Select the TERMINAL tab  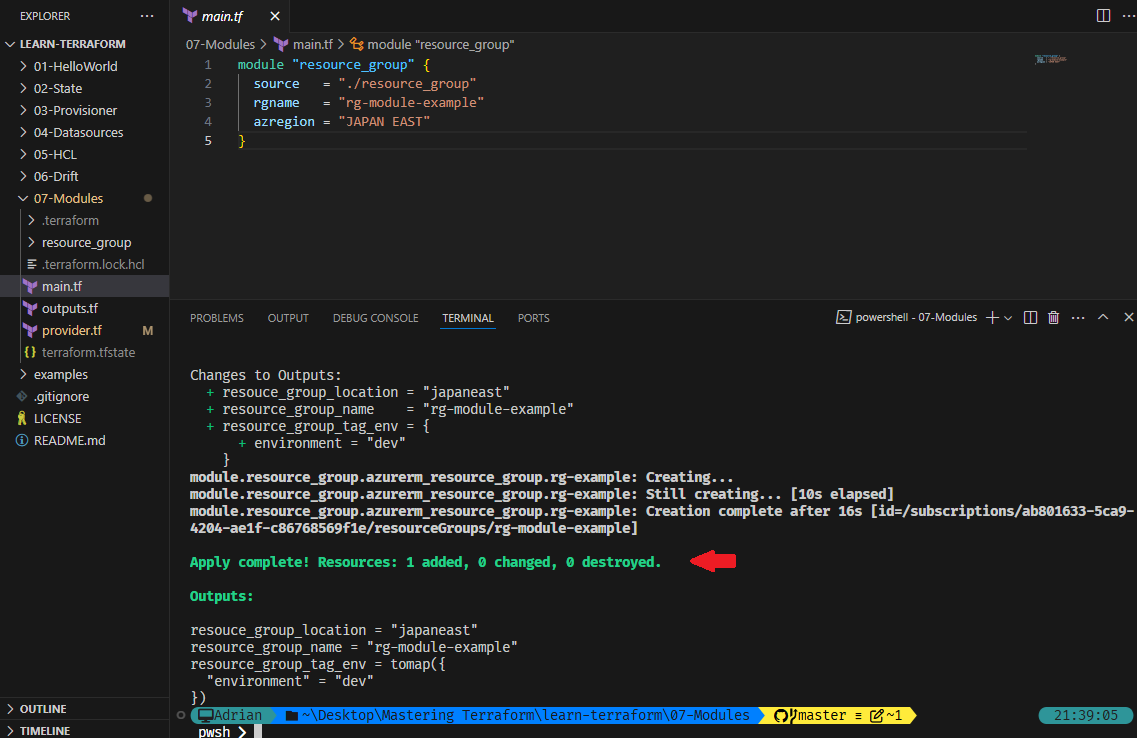[468, 318]
